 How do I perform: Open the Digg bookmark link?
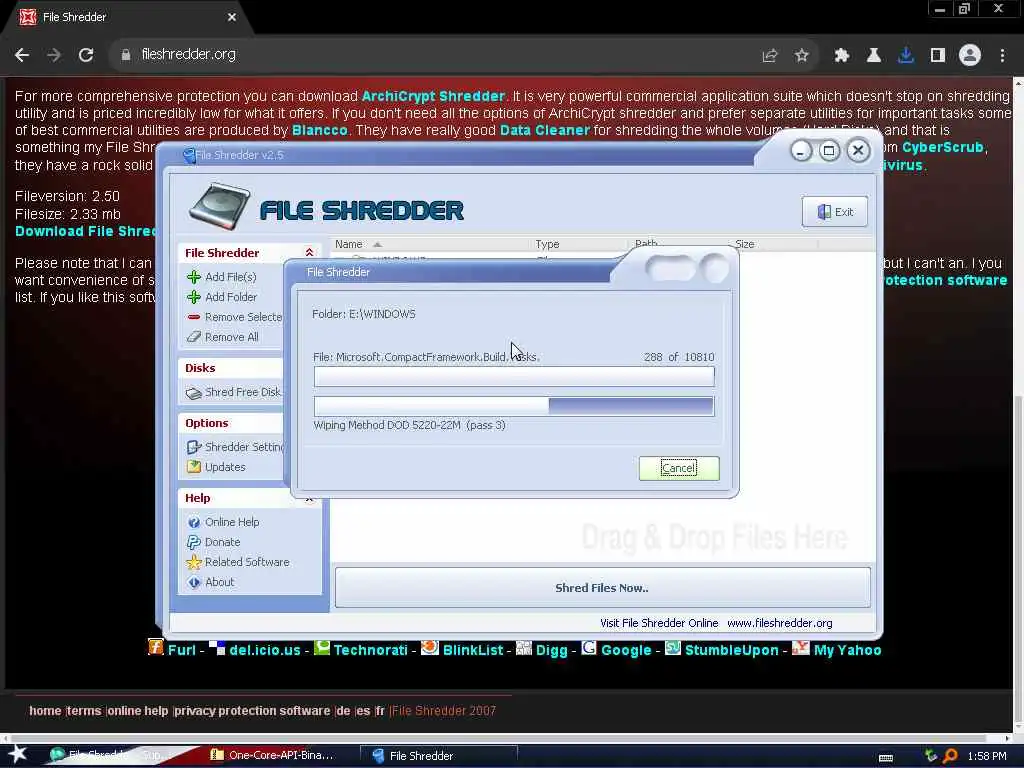click(x=551, y=650)
